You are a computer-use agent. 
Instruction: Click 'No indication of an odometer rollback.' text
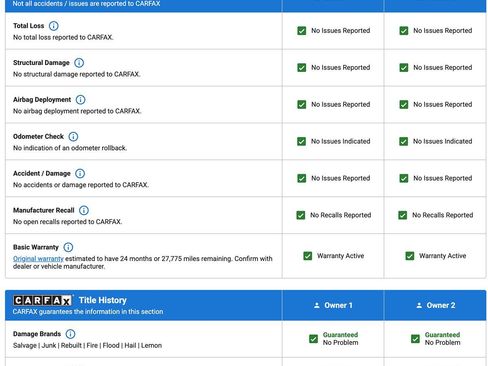click(70, 148)
